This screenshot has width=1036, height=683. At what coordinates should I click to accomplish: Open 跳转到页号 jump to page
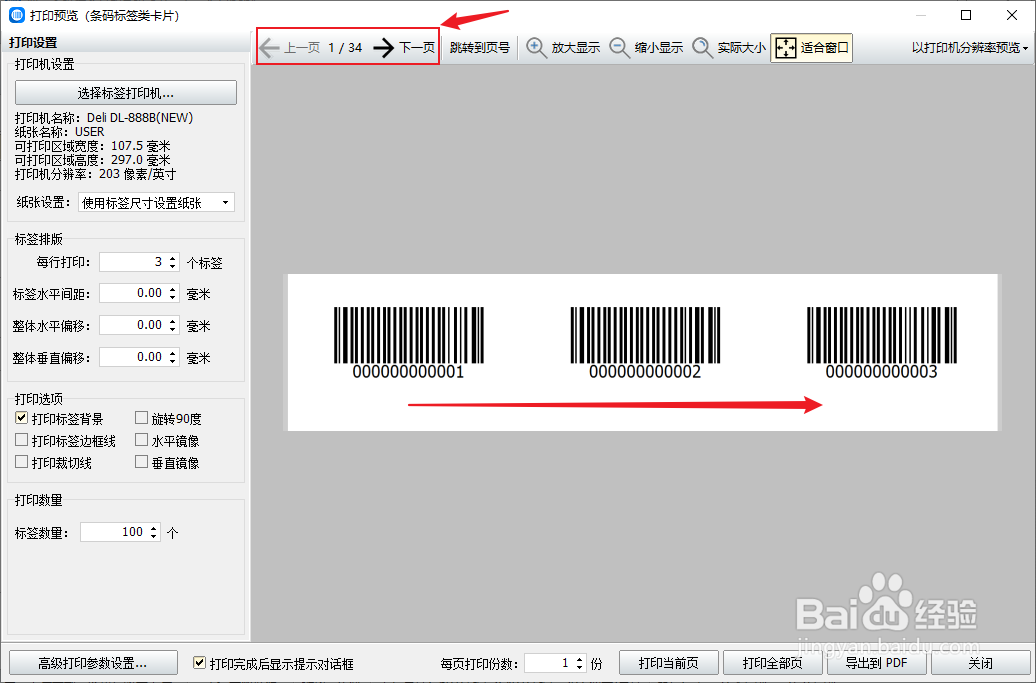coord(480,48)
